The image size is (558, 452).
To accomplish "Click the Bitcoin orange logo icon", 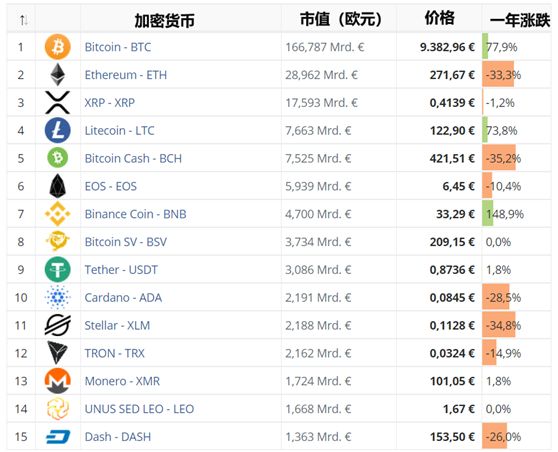I will click(57, 47).
